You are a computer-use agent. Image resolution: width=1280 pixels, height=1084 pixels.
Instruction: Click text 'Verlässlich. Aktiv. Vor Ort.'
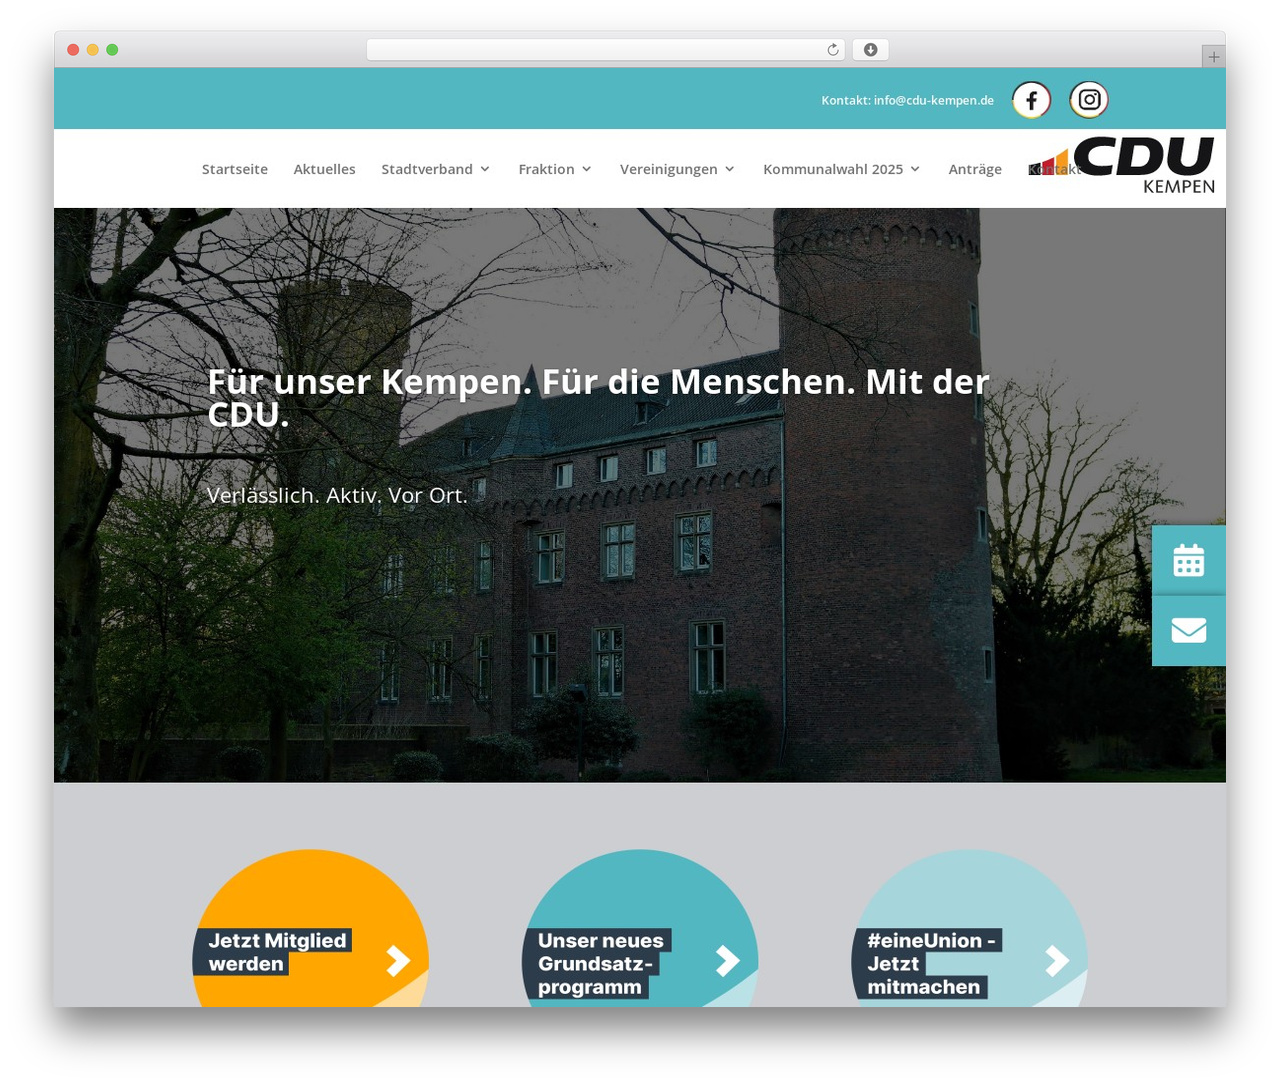(337, 495)
